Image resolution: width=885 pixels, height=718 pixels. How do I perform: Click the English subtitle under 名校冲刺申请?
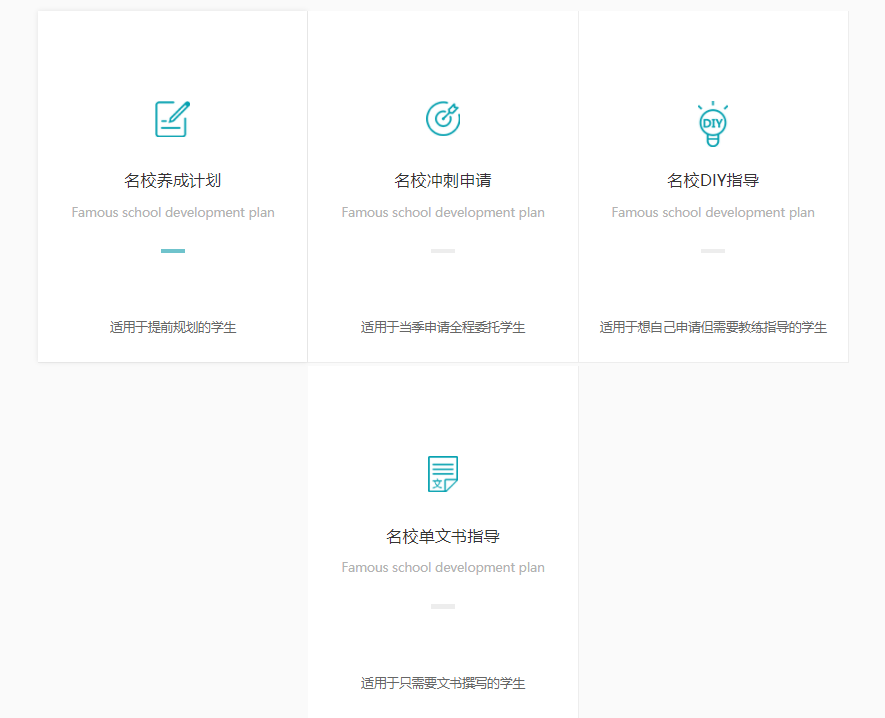[443, 213]
